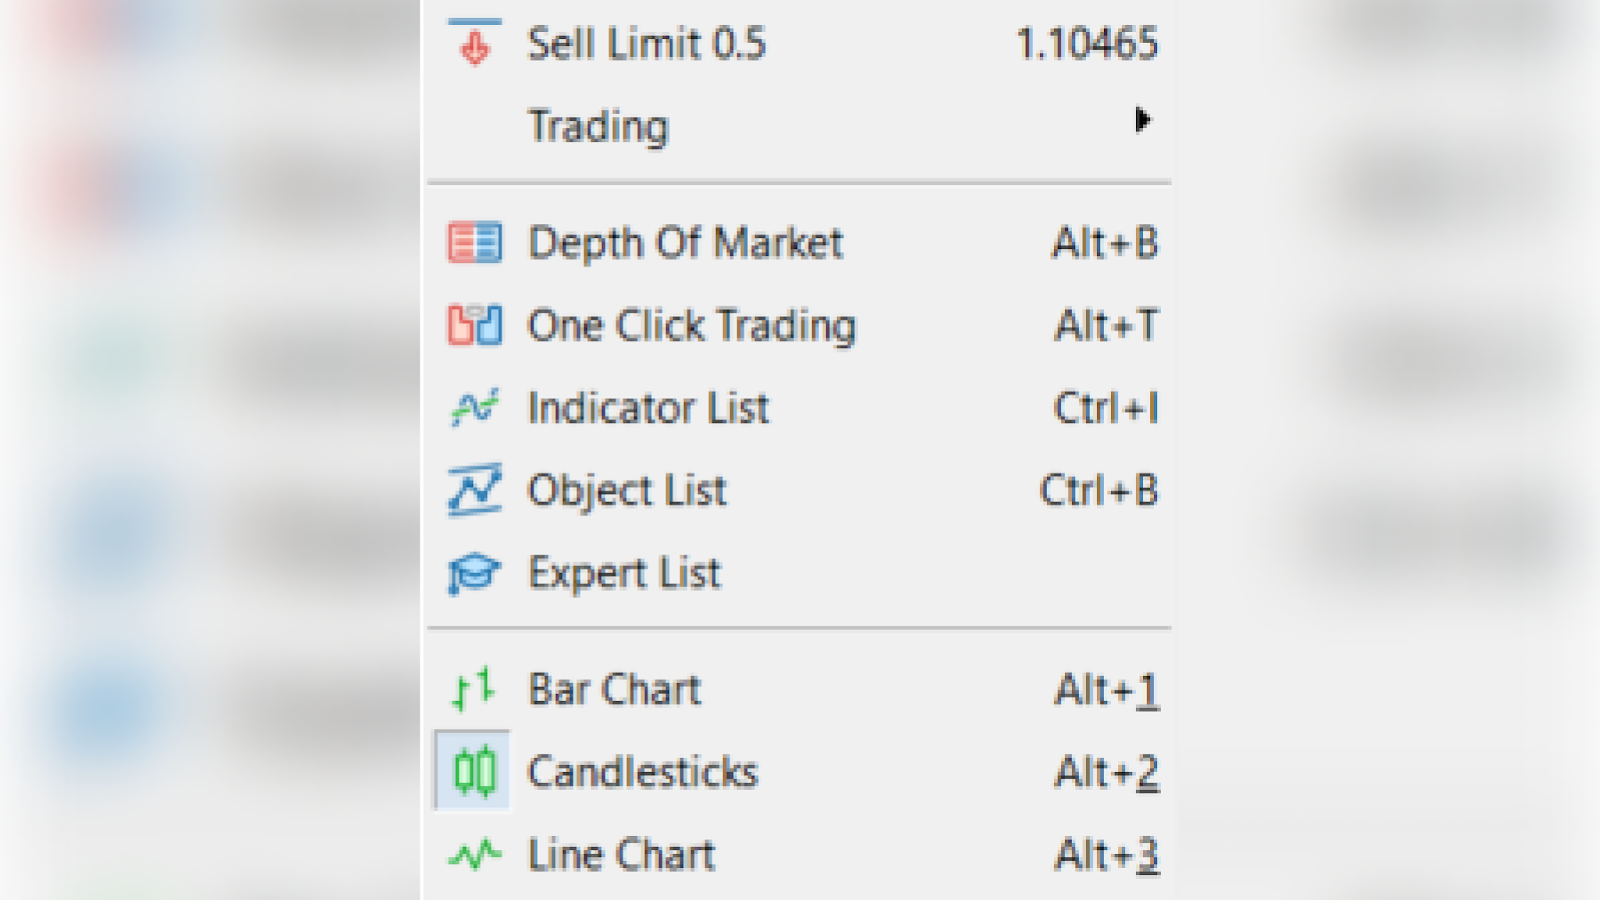Click the Sell Limit red arrow icon

point(475,43)
